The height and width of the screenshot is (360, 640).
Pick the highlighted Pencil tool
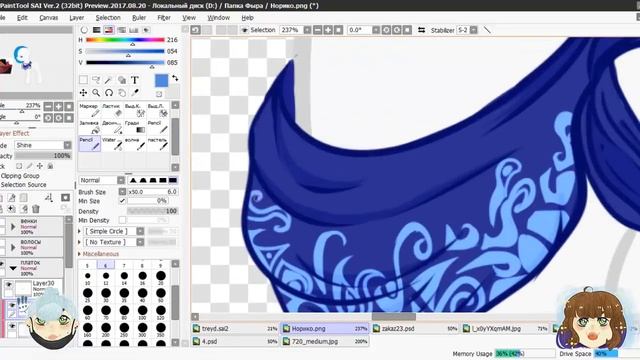click(x=89, y=143)
